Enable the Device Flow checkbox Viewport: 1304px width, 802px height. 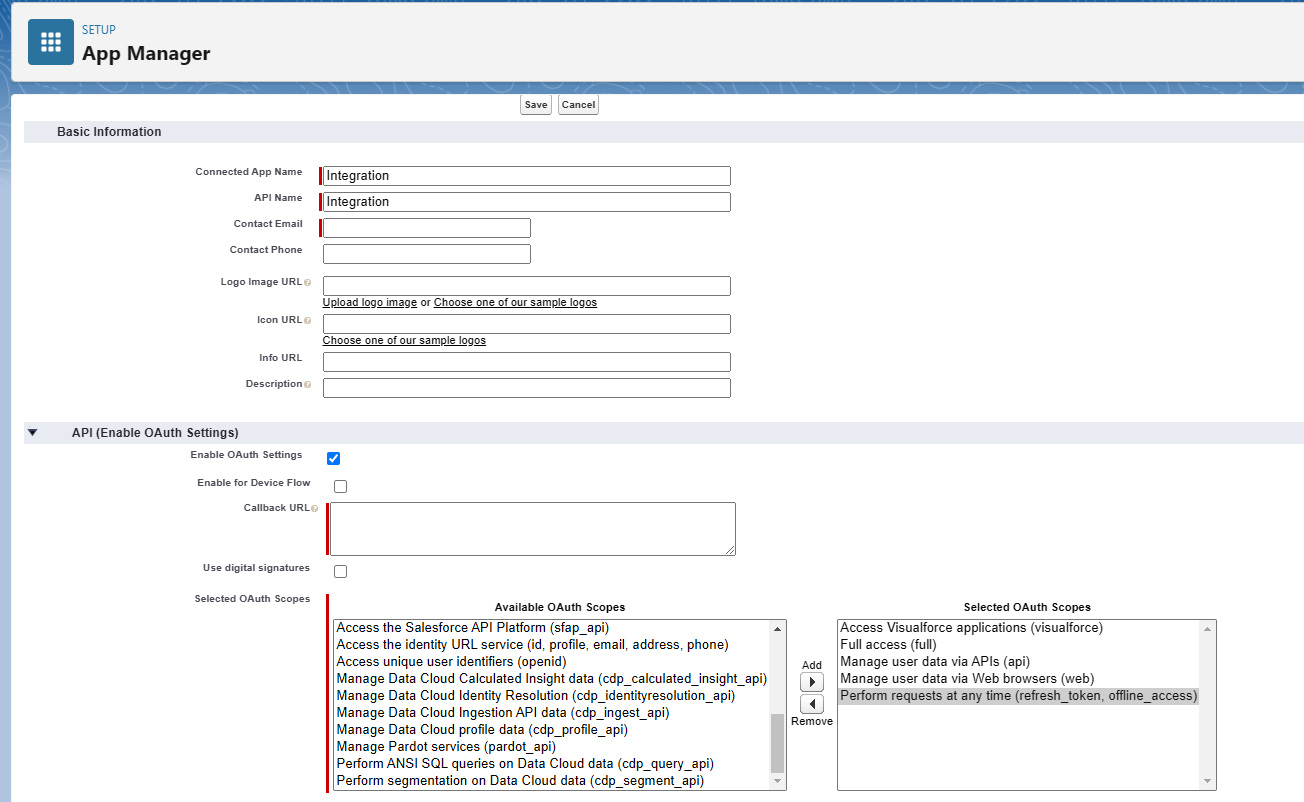point(341,487)
